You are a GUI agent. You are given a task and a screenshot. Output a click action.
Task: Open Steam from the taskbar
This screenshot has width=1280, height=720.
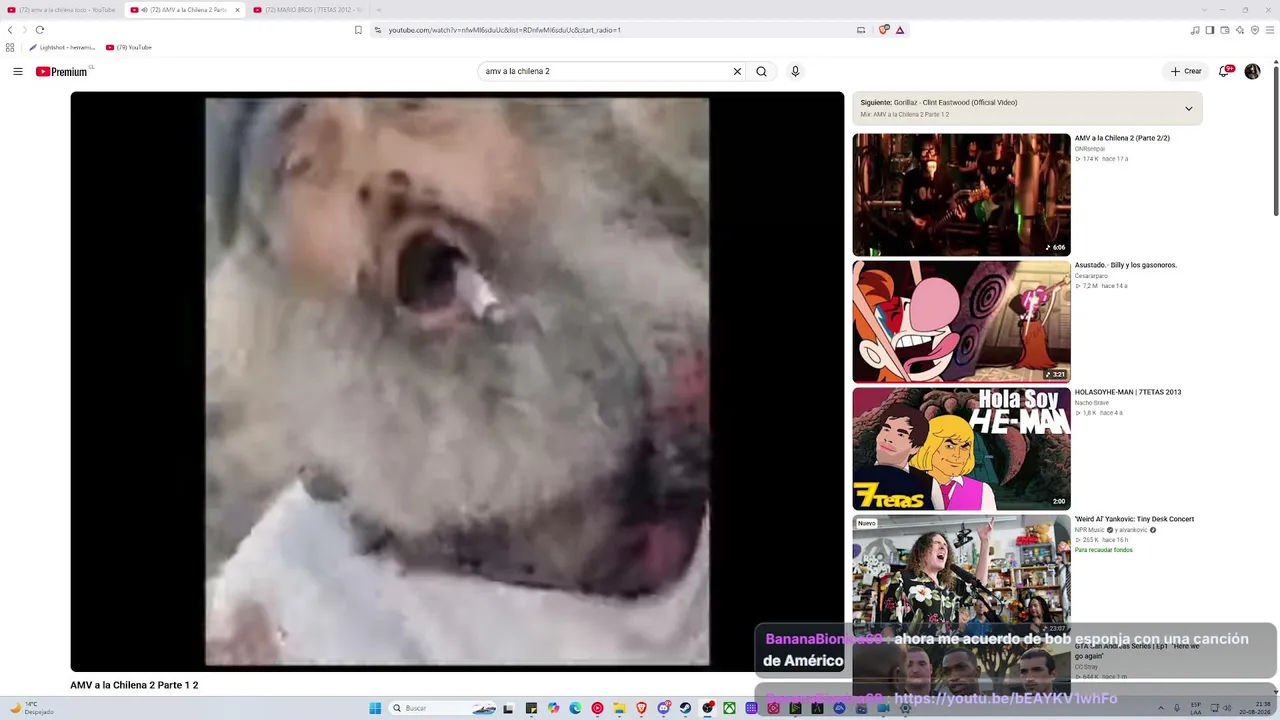coord(685,708)
